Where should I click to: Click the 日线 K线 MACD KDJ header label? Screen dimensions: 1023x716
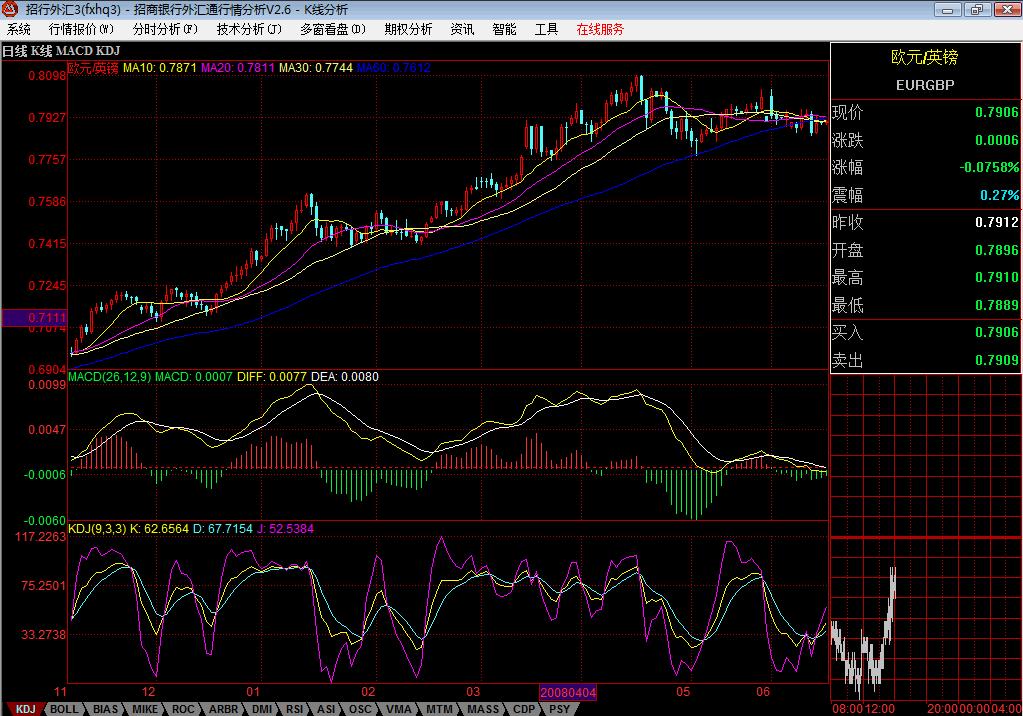61,51
